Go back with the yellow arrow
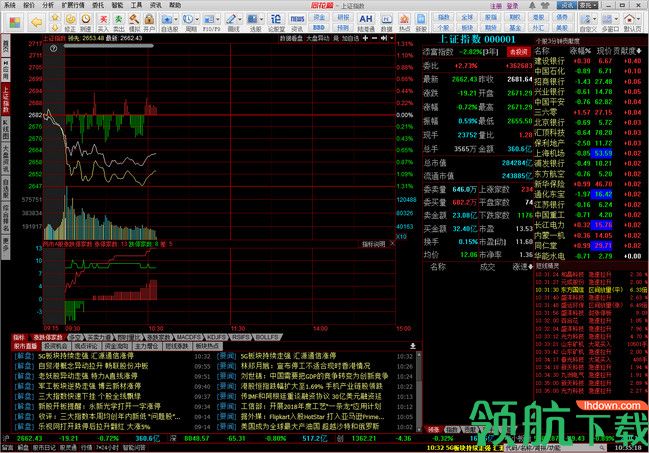The image size is (649, 453). click(37, 22)
